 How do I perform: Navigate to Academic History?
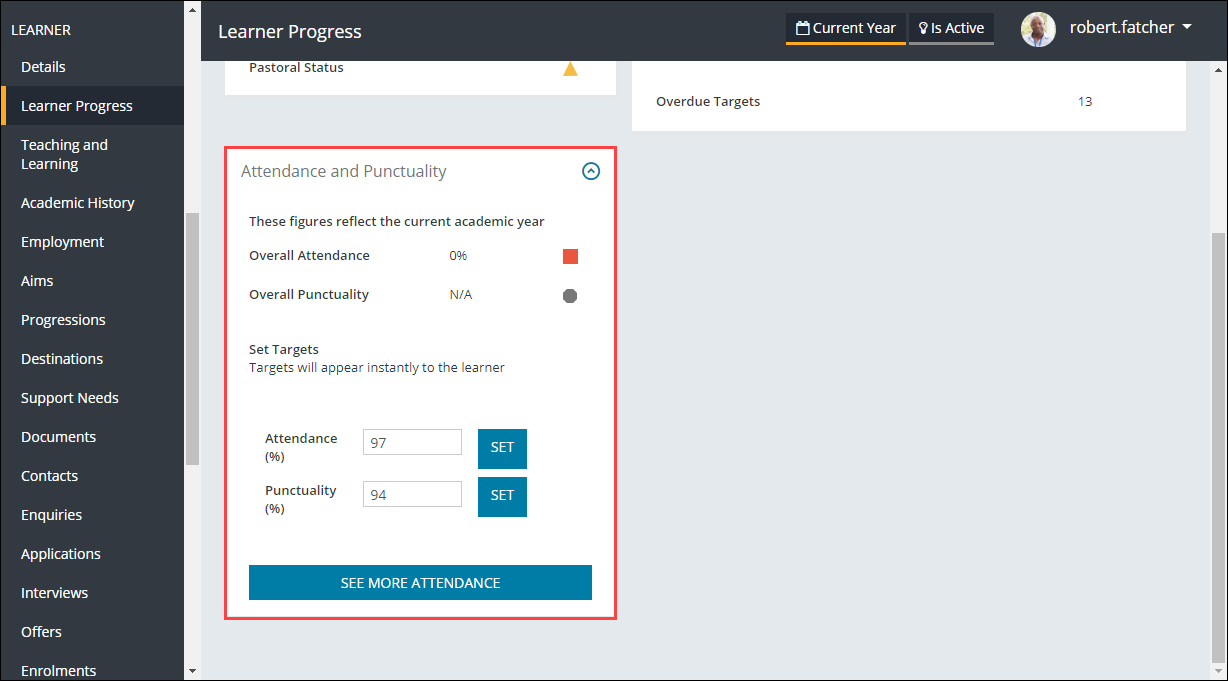tap(78, 203)
